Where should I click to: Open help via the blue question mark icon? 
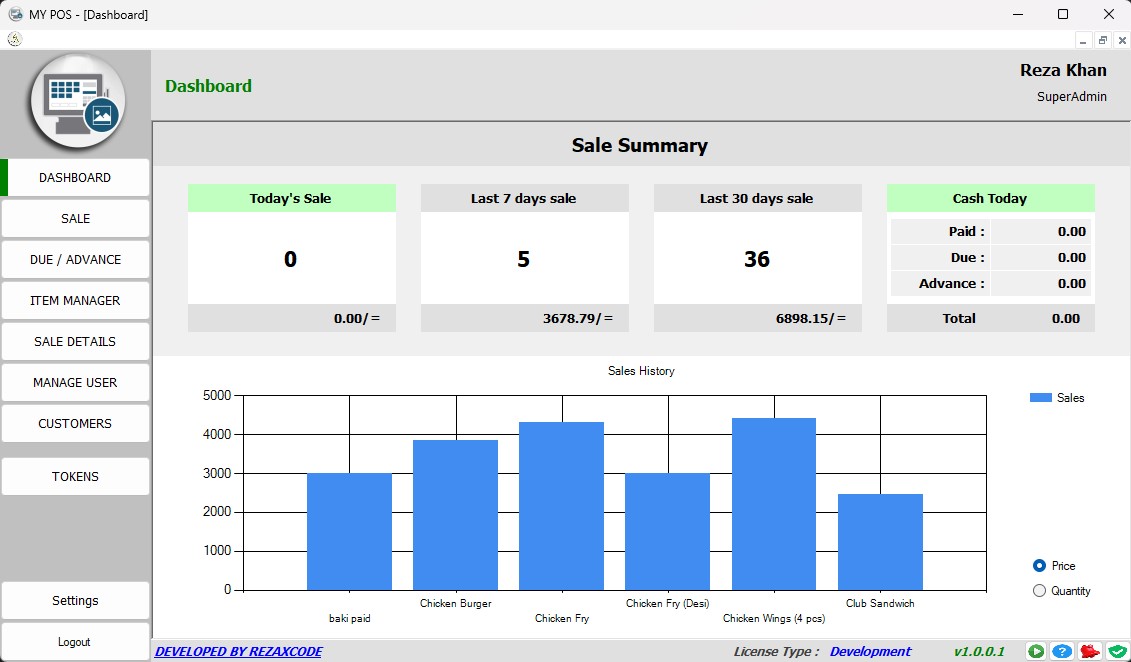pyautogui.click(x=1063, y=651)
